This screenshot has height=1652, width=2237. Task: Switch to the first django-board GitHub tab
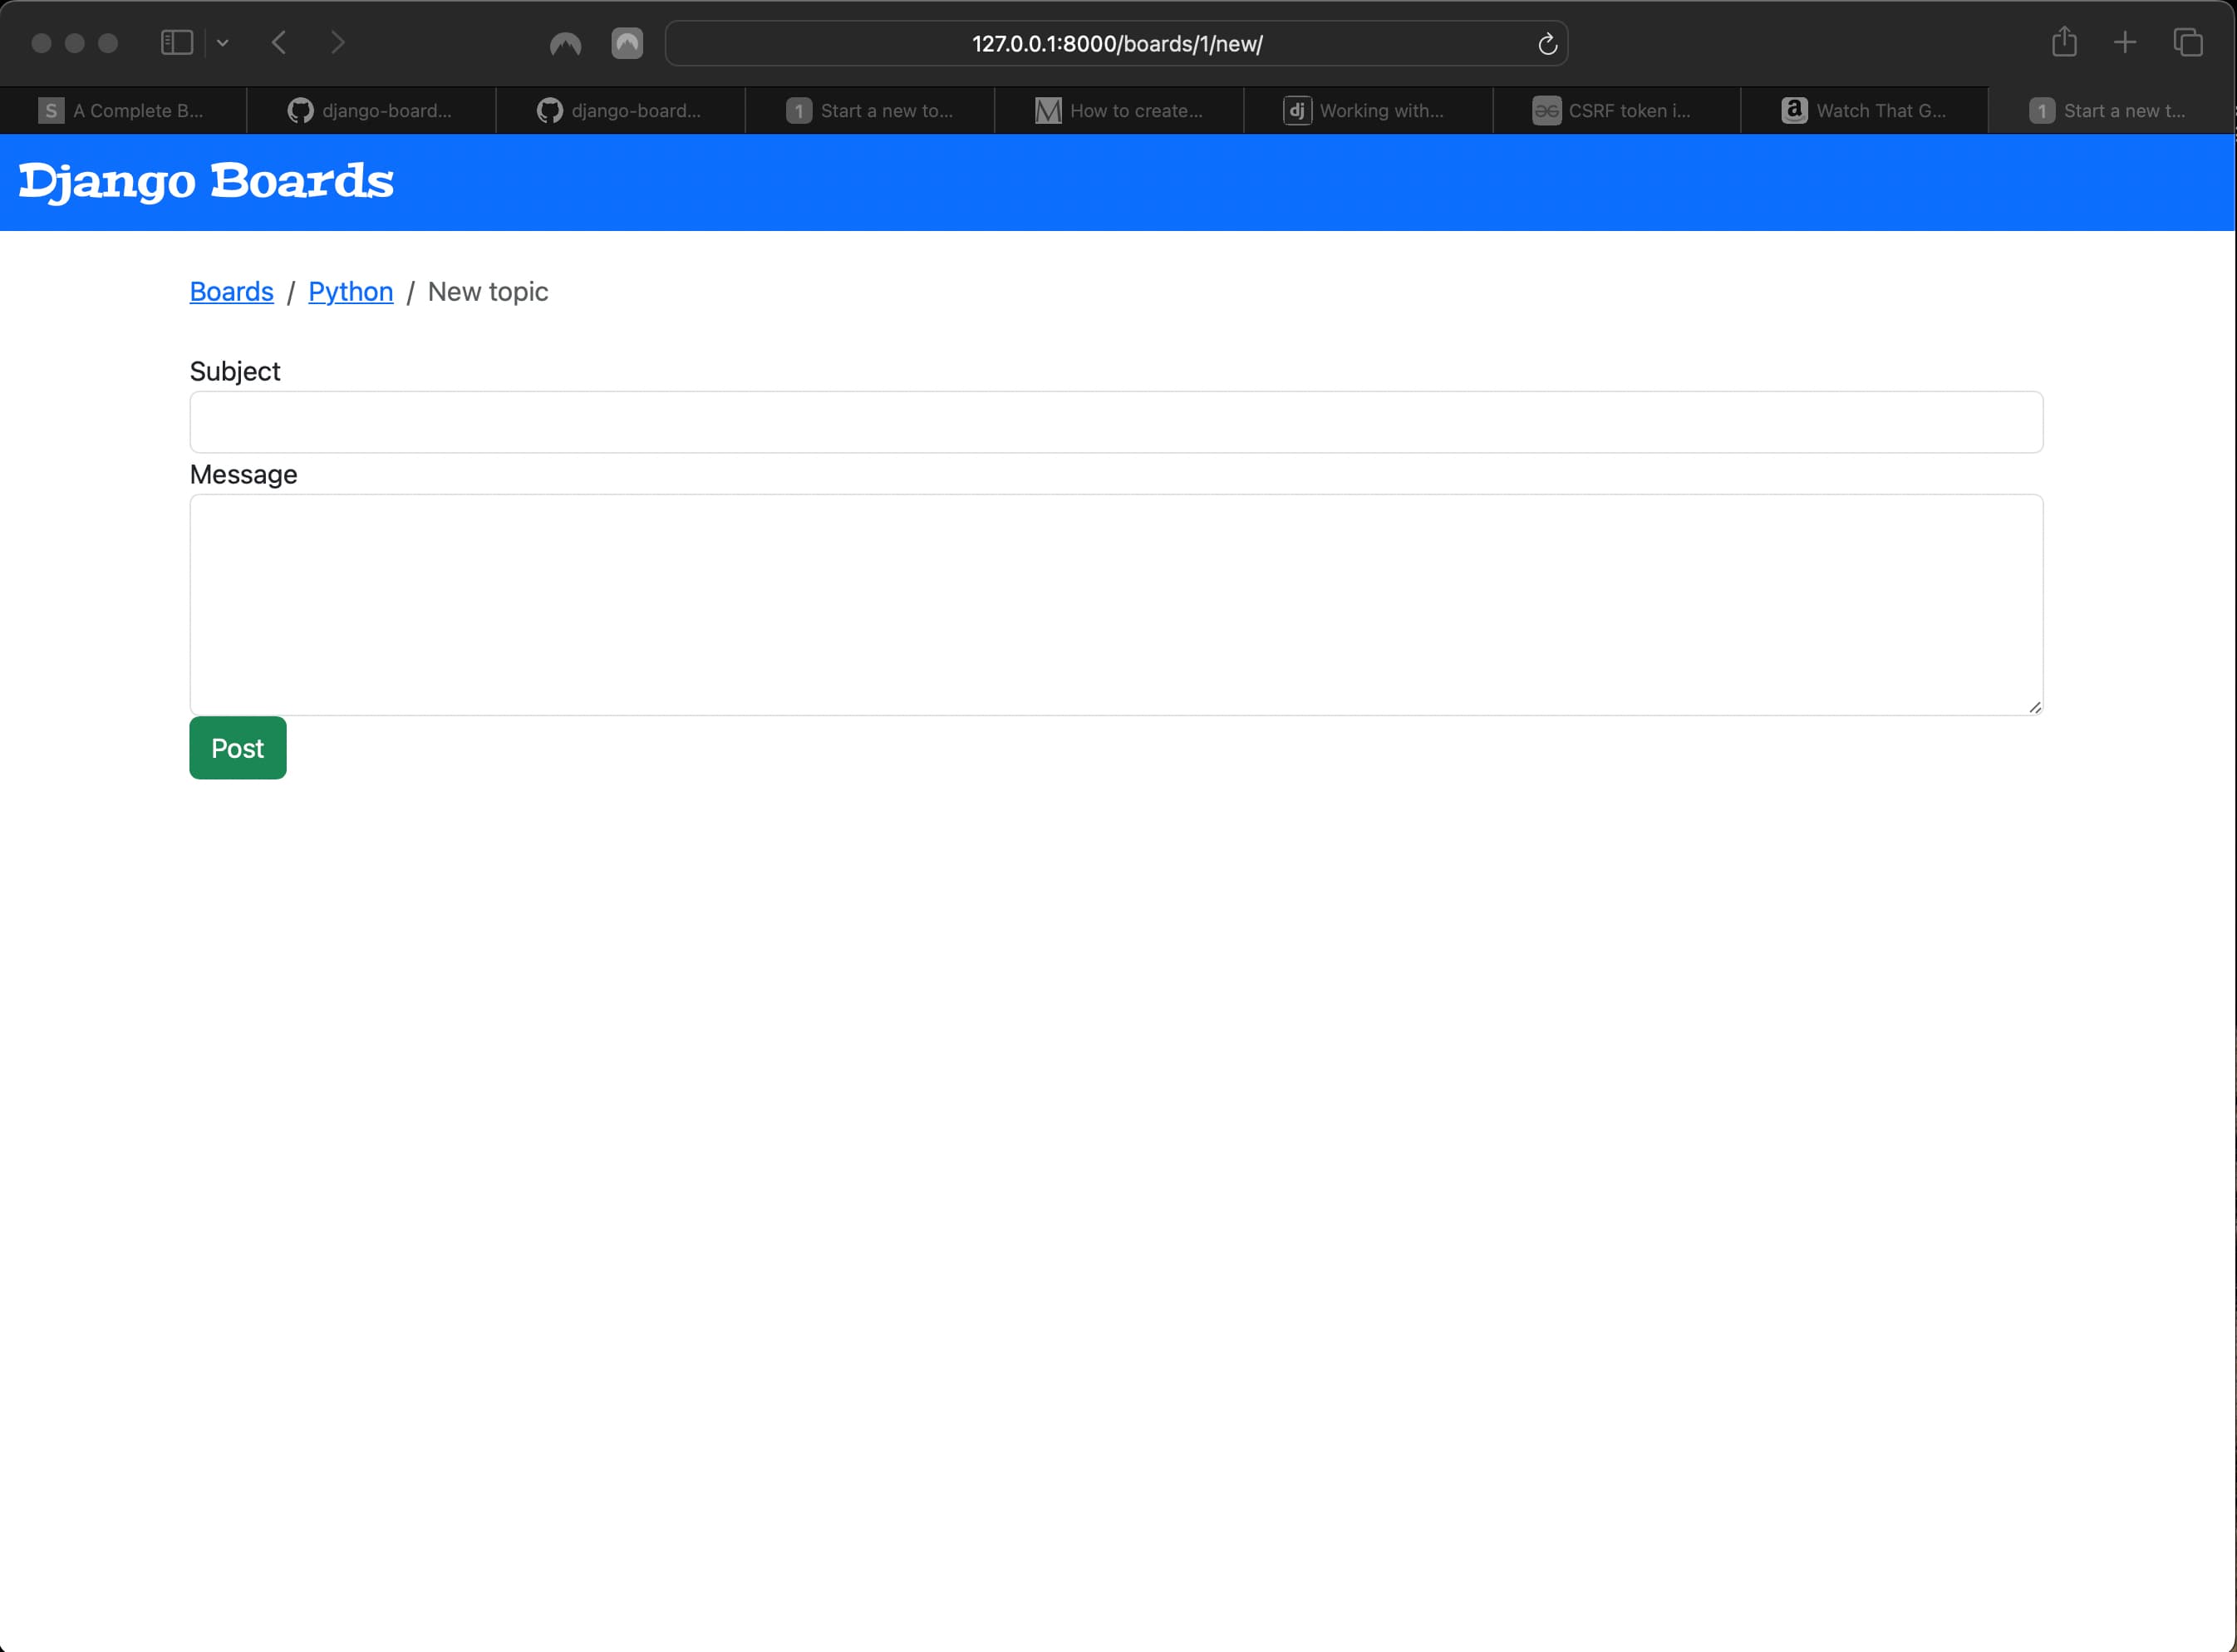(371, 111)
